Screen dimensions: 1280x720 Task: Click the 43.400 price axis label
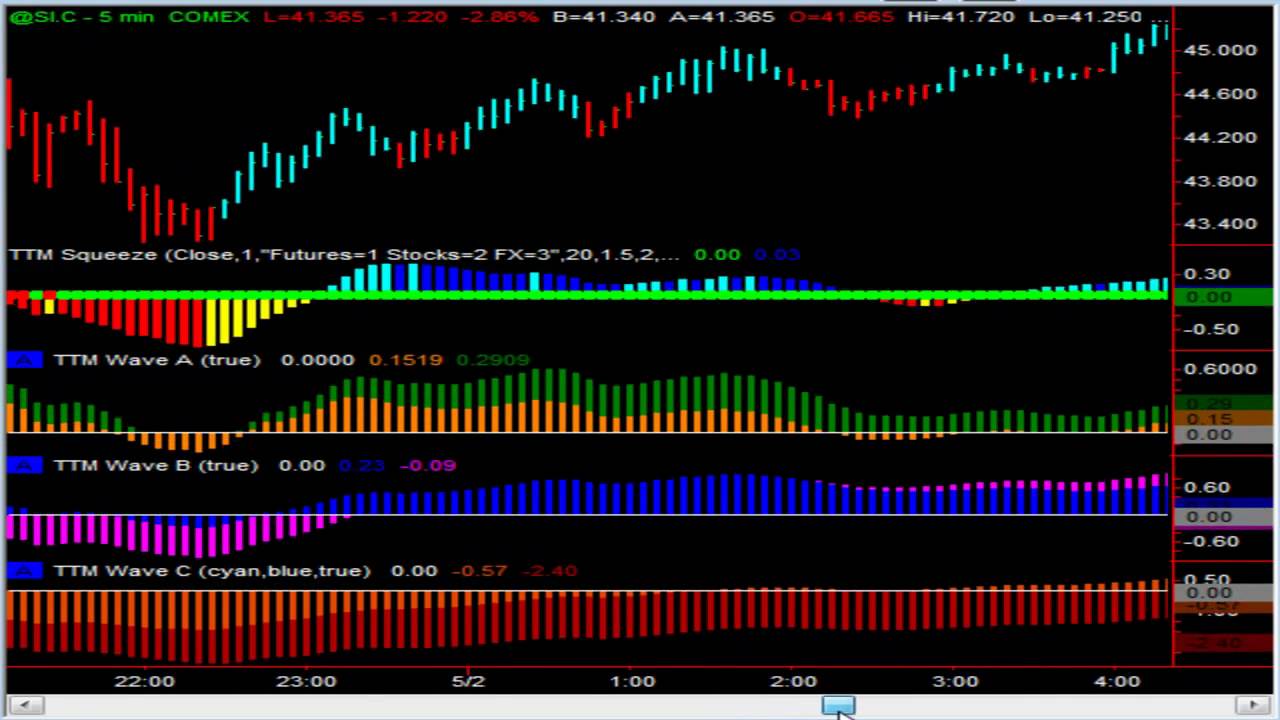coord(1219,224)
